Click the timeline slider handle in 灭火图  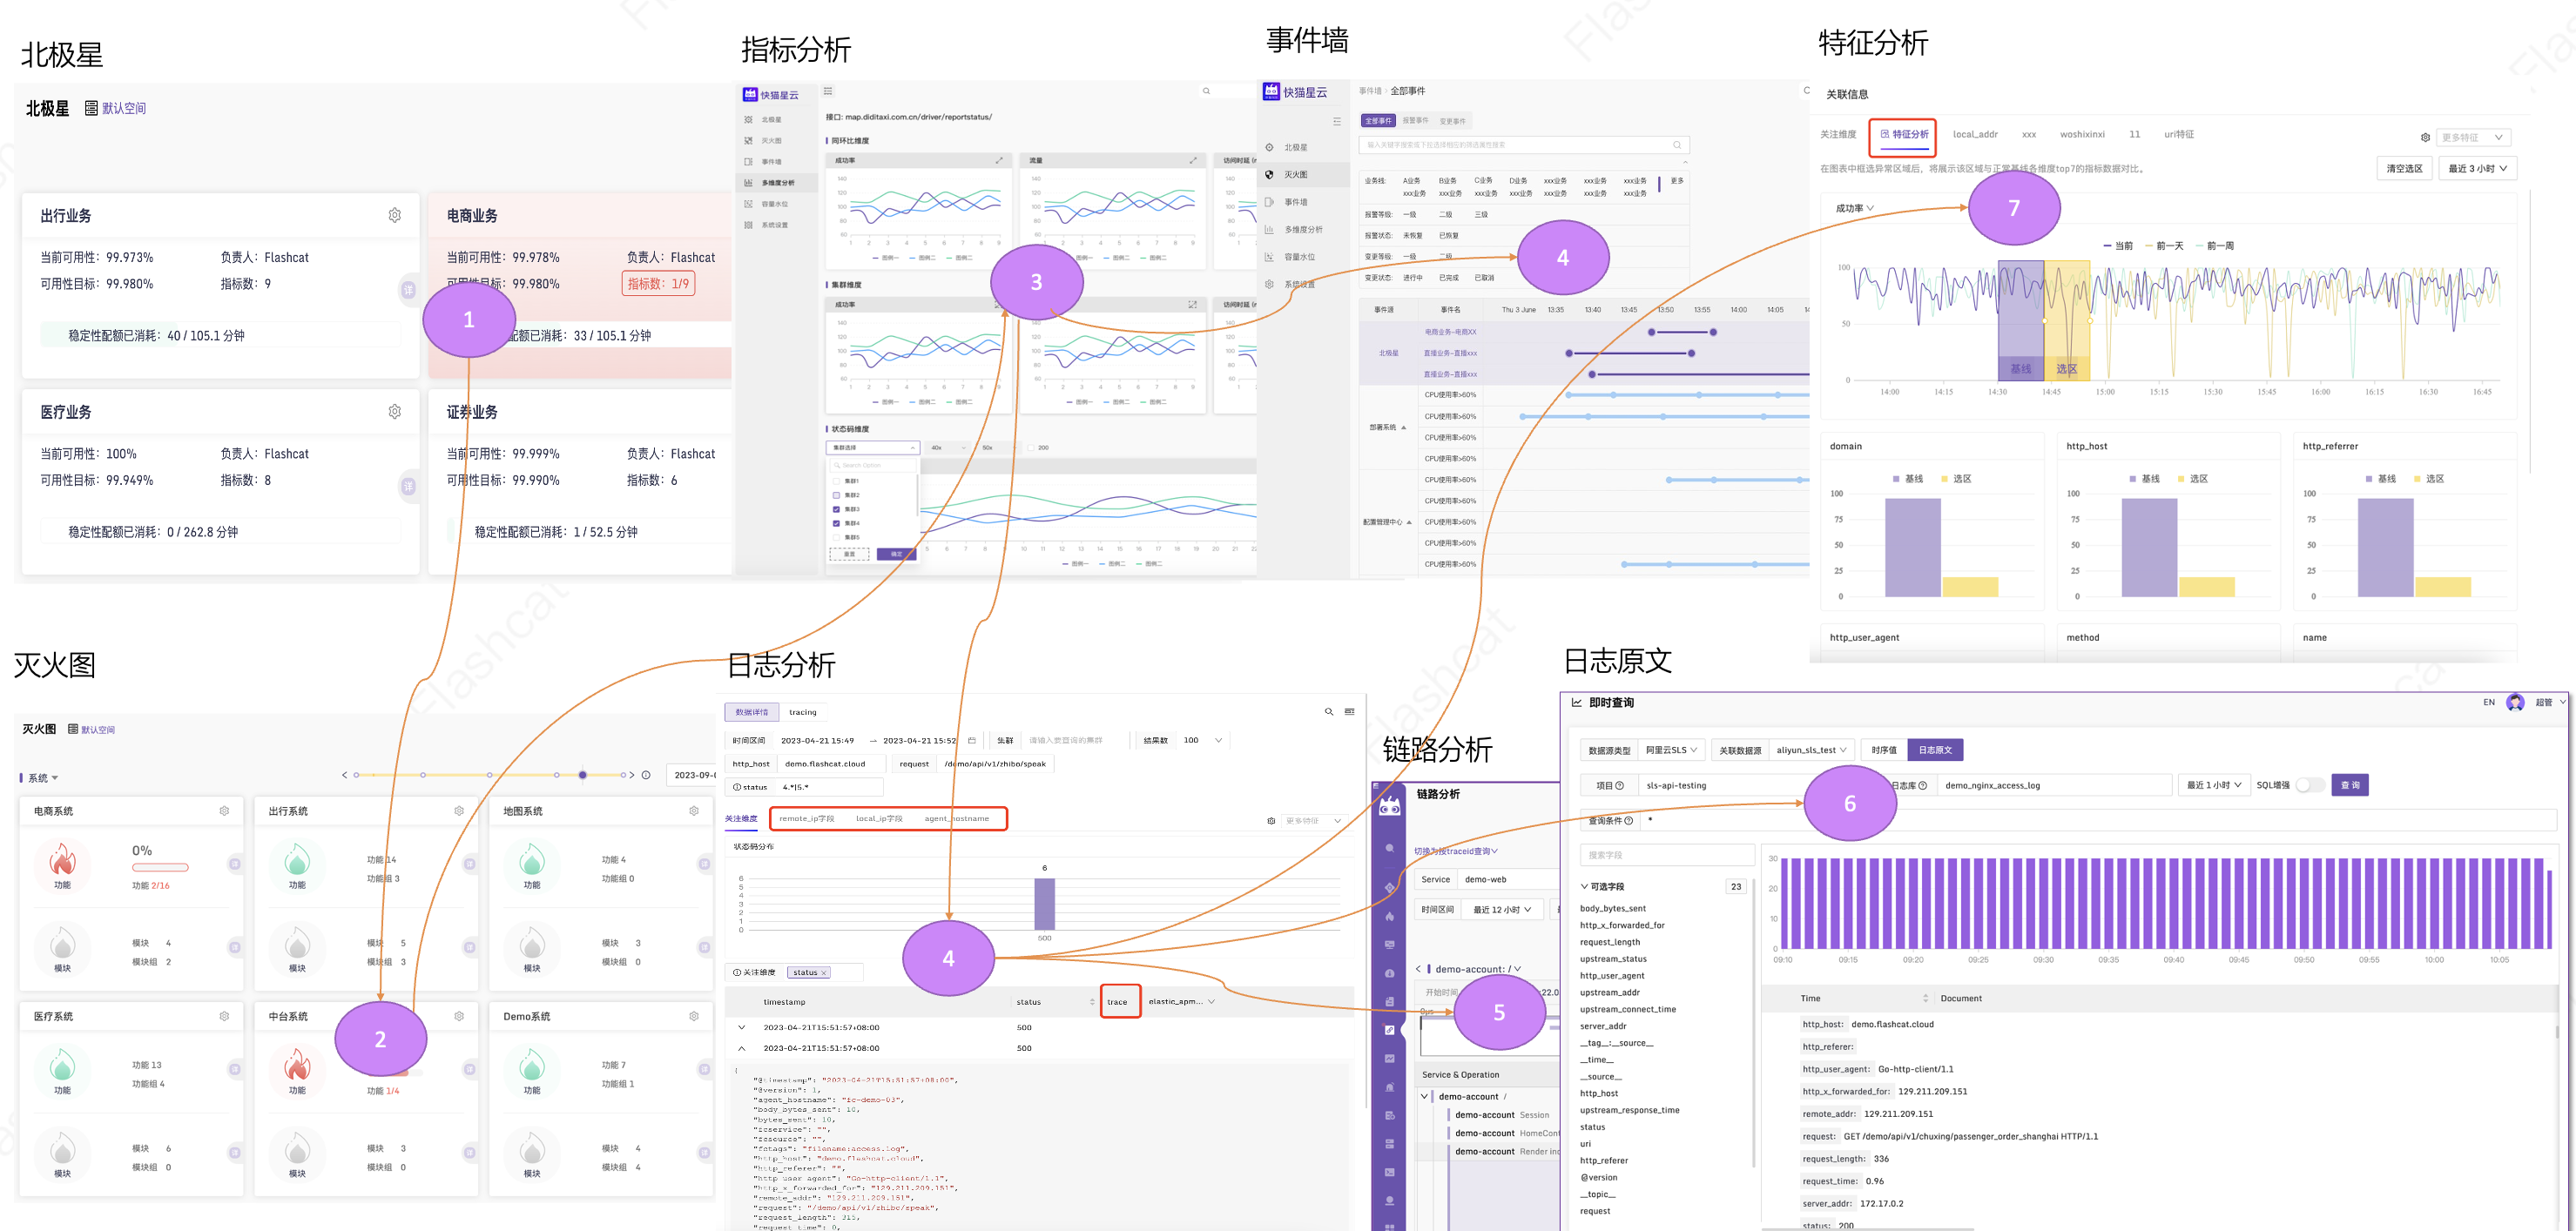pyautogui.click(x=583, y=775)
